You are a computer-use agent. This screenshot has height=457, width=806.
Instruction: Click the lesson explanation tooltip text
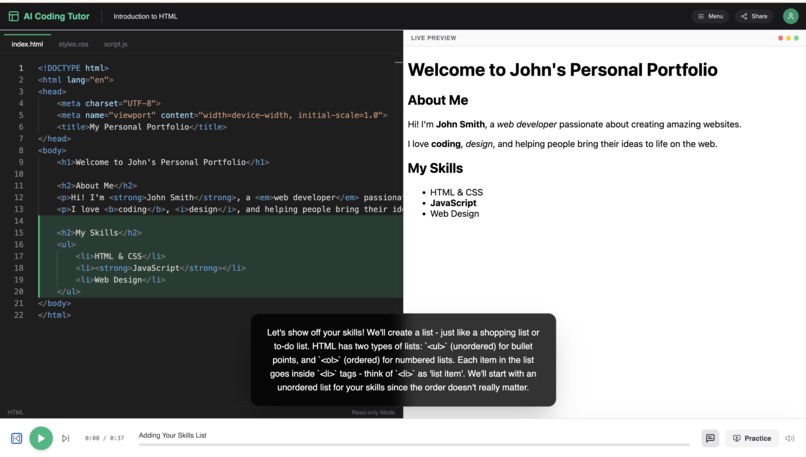tap(404, 360)
